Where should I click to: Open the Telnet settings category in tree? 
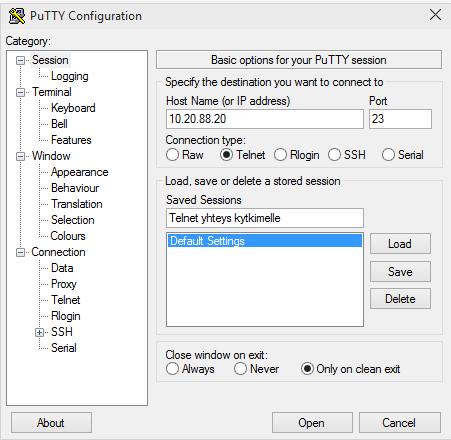click(66, 300)
